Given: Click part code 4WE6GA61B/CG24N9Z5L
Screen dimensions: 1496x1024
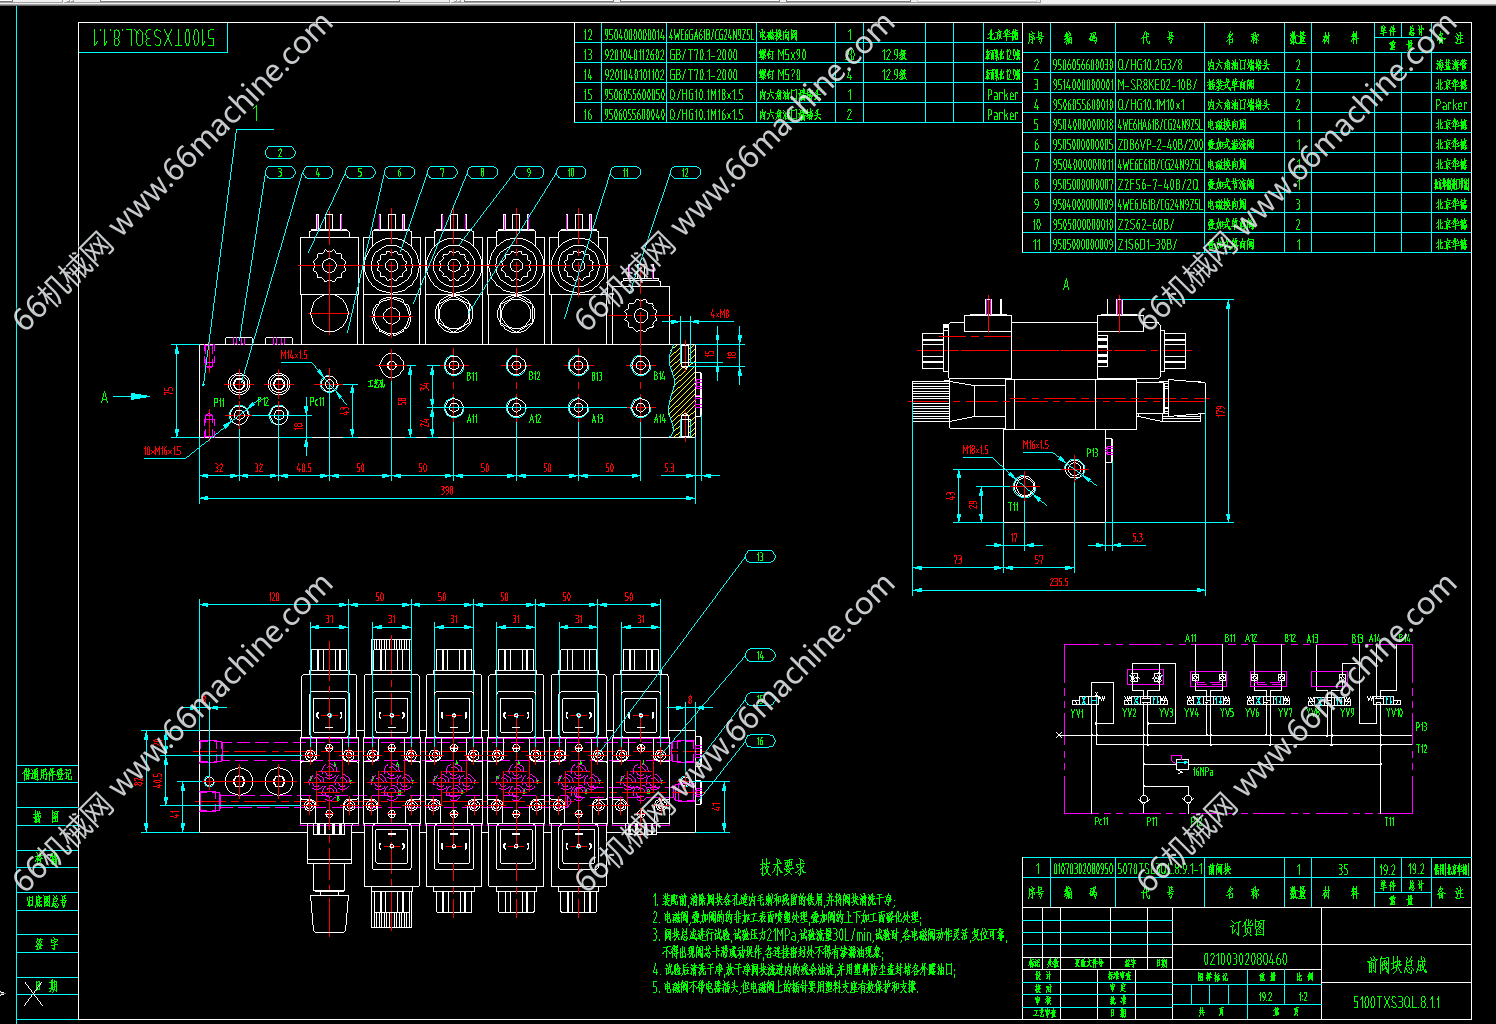Looking at the screenshot, I should click(x=712, y=35).
